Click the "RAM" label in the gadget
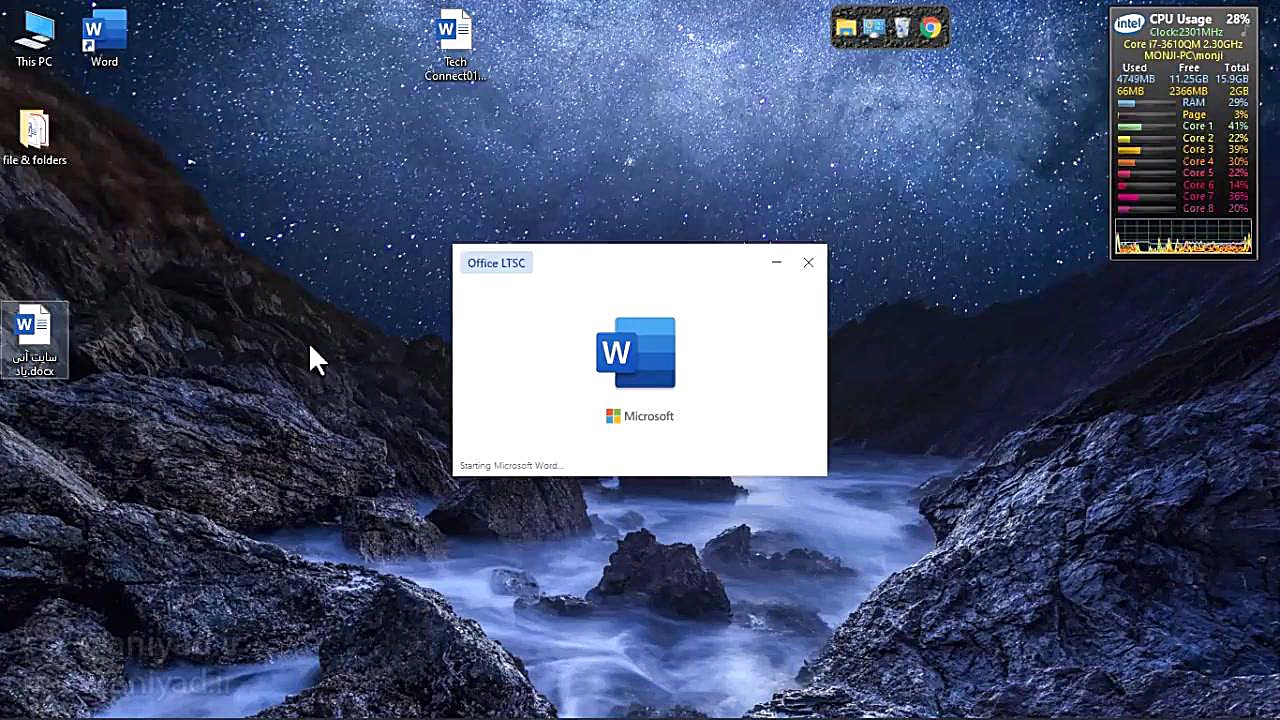Image resolution: width=1280 pixels, height=720 pixels. coord(1194,103)
